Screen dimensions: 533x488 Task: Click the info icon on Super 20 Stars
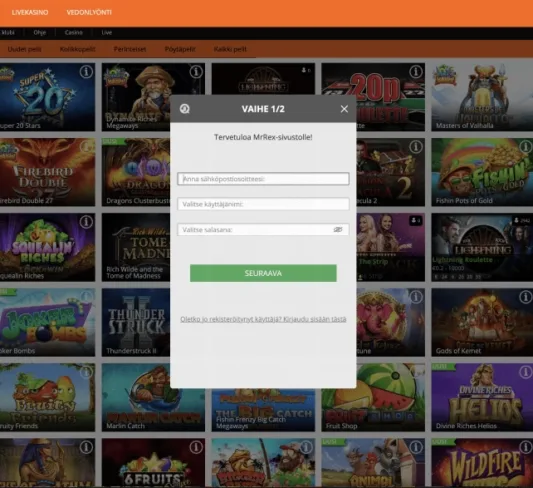click(x=86, y=72)
